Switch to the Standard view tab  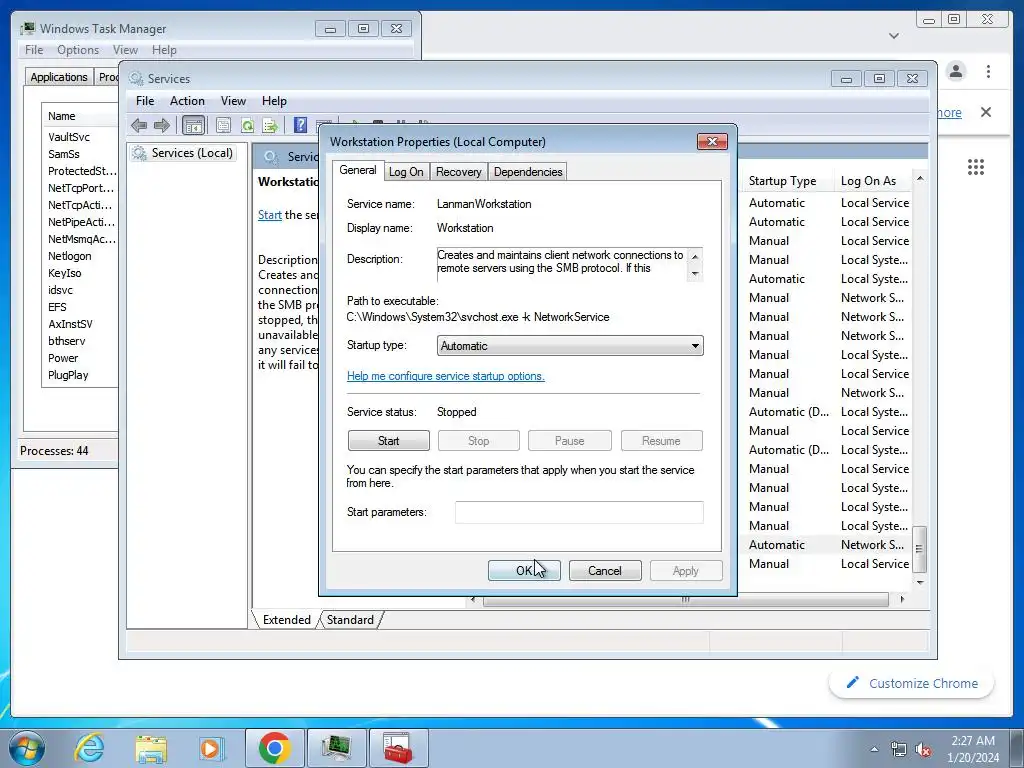pyautogui.click(x=350, y=620)
